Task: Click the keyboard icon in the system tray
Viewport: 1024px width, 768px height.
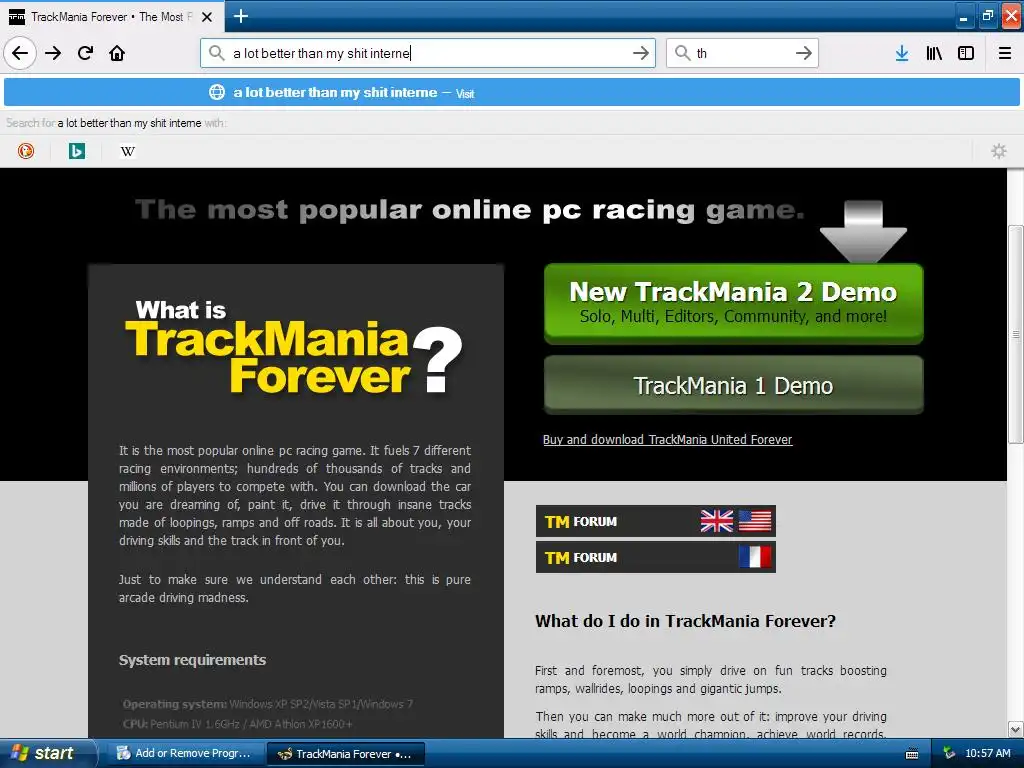Action: 912,754
